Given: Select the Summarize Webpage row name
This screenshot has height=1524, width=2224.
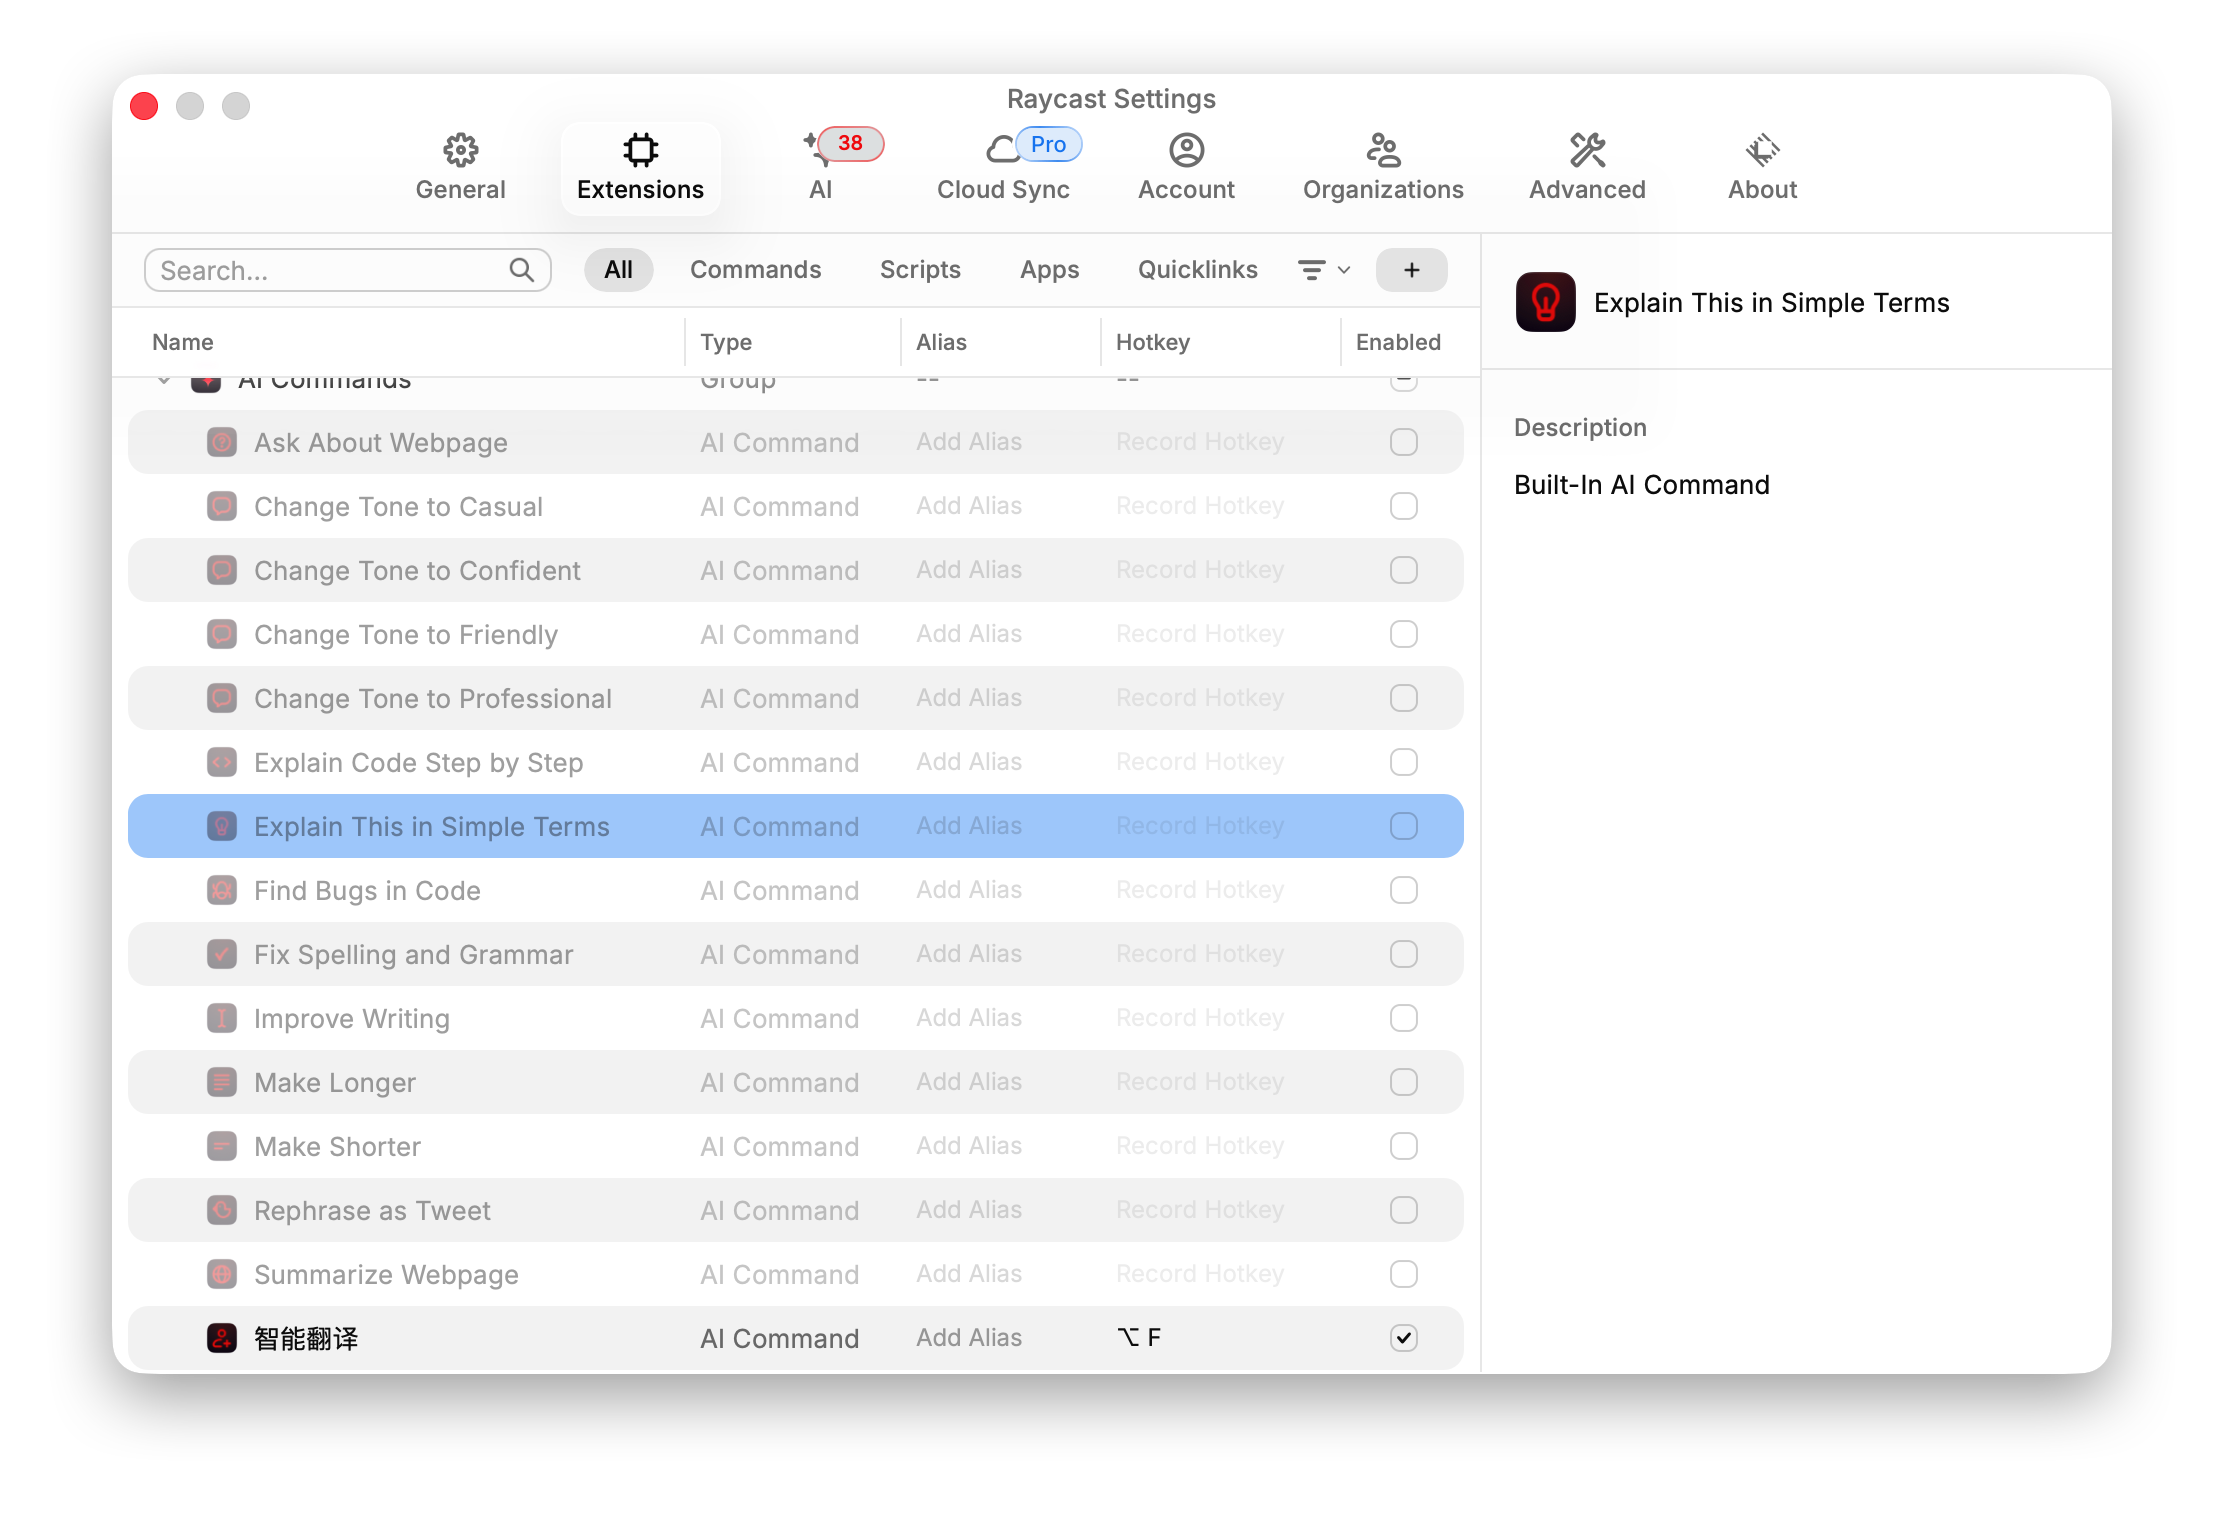Looking at the screenshot, I should 386,1274.
